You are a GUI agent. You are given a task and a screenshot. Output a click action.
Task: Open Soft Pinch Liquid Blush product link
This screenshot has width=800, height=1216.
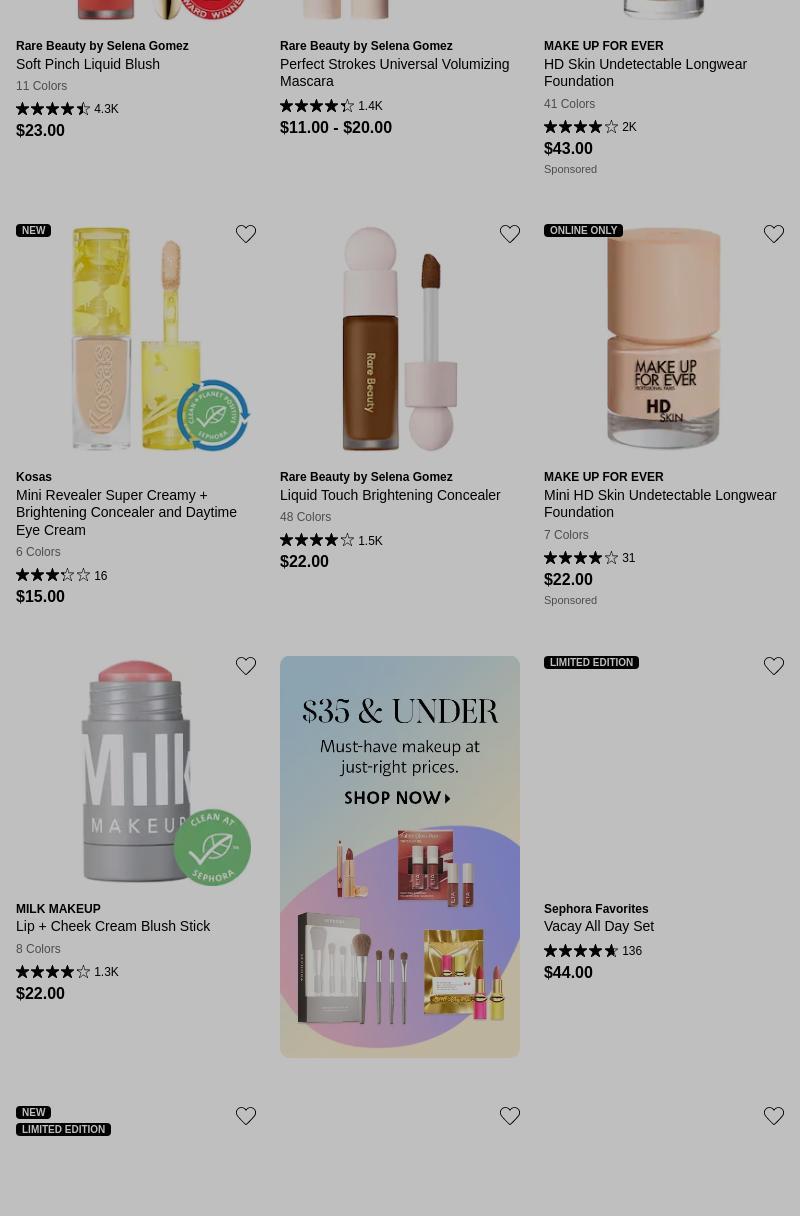pos(88,64)
